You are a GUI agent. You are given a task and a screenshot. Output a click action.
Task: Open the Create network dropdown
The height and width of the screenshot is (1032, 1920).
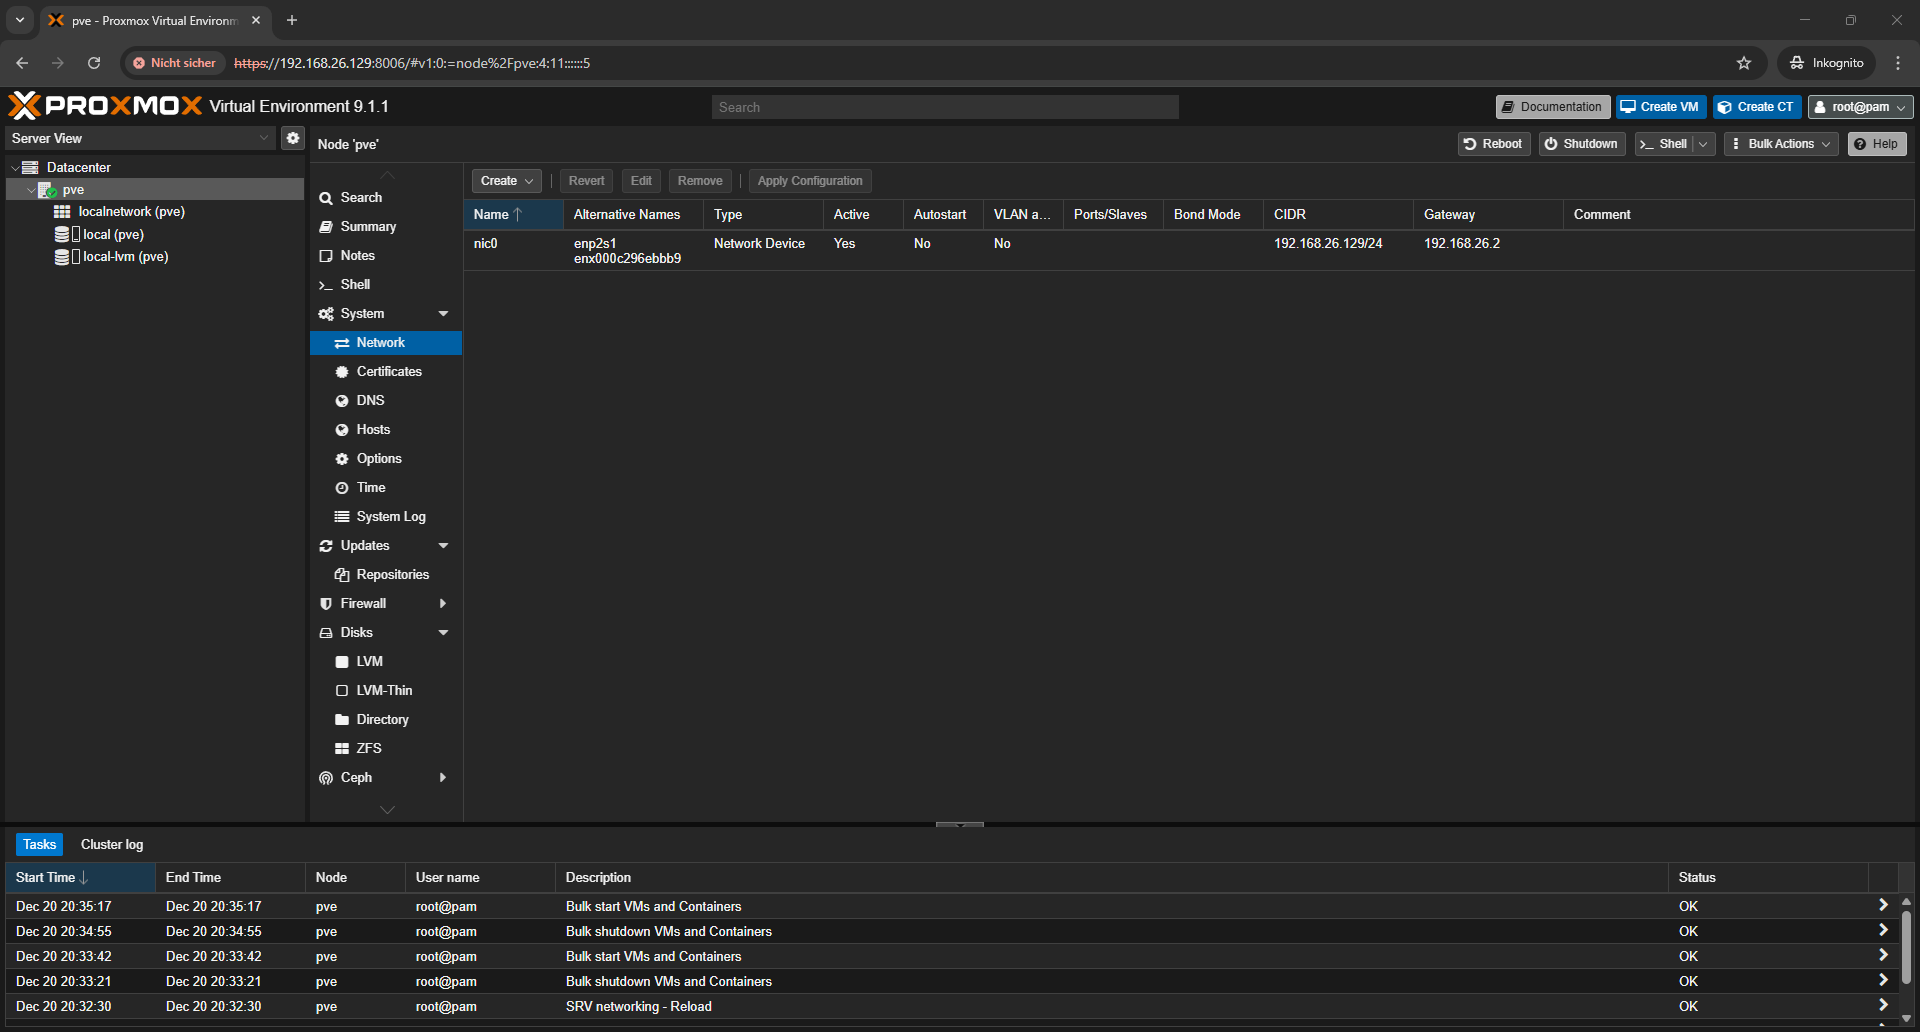tap(506, 181)
